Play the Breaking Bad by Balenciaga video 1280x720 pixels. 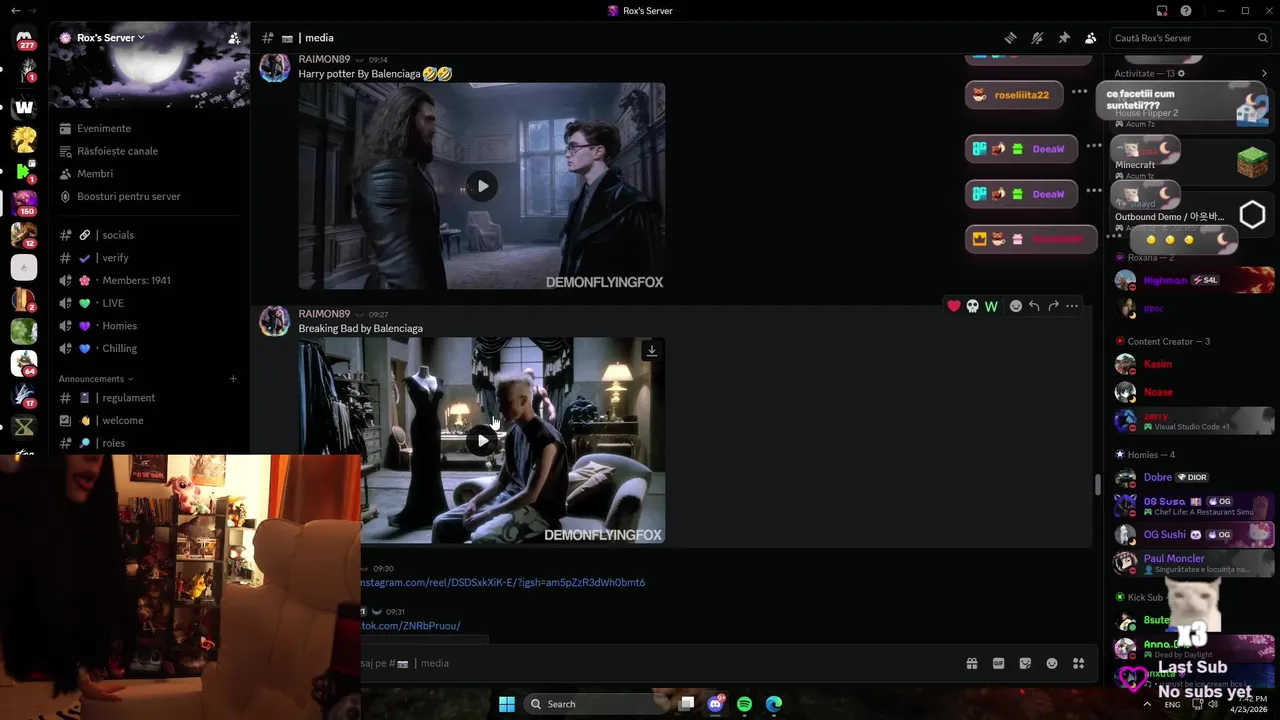coord(482,440)
